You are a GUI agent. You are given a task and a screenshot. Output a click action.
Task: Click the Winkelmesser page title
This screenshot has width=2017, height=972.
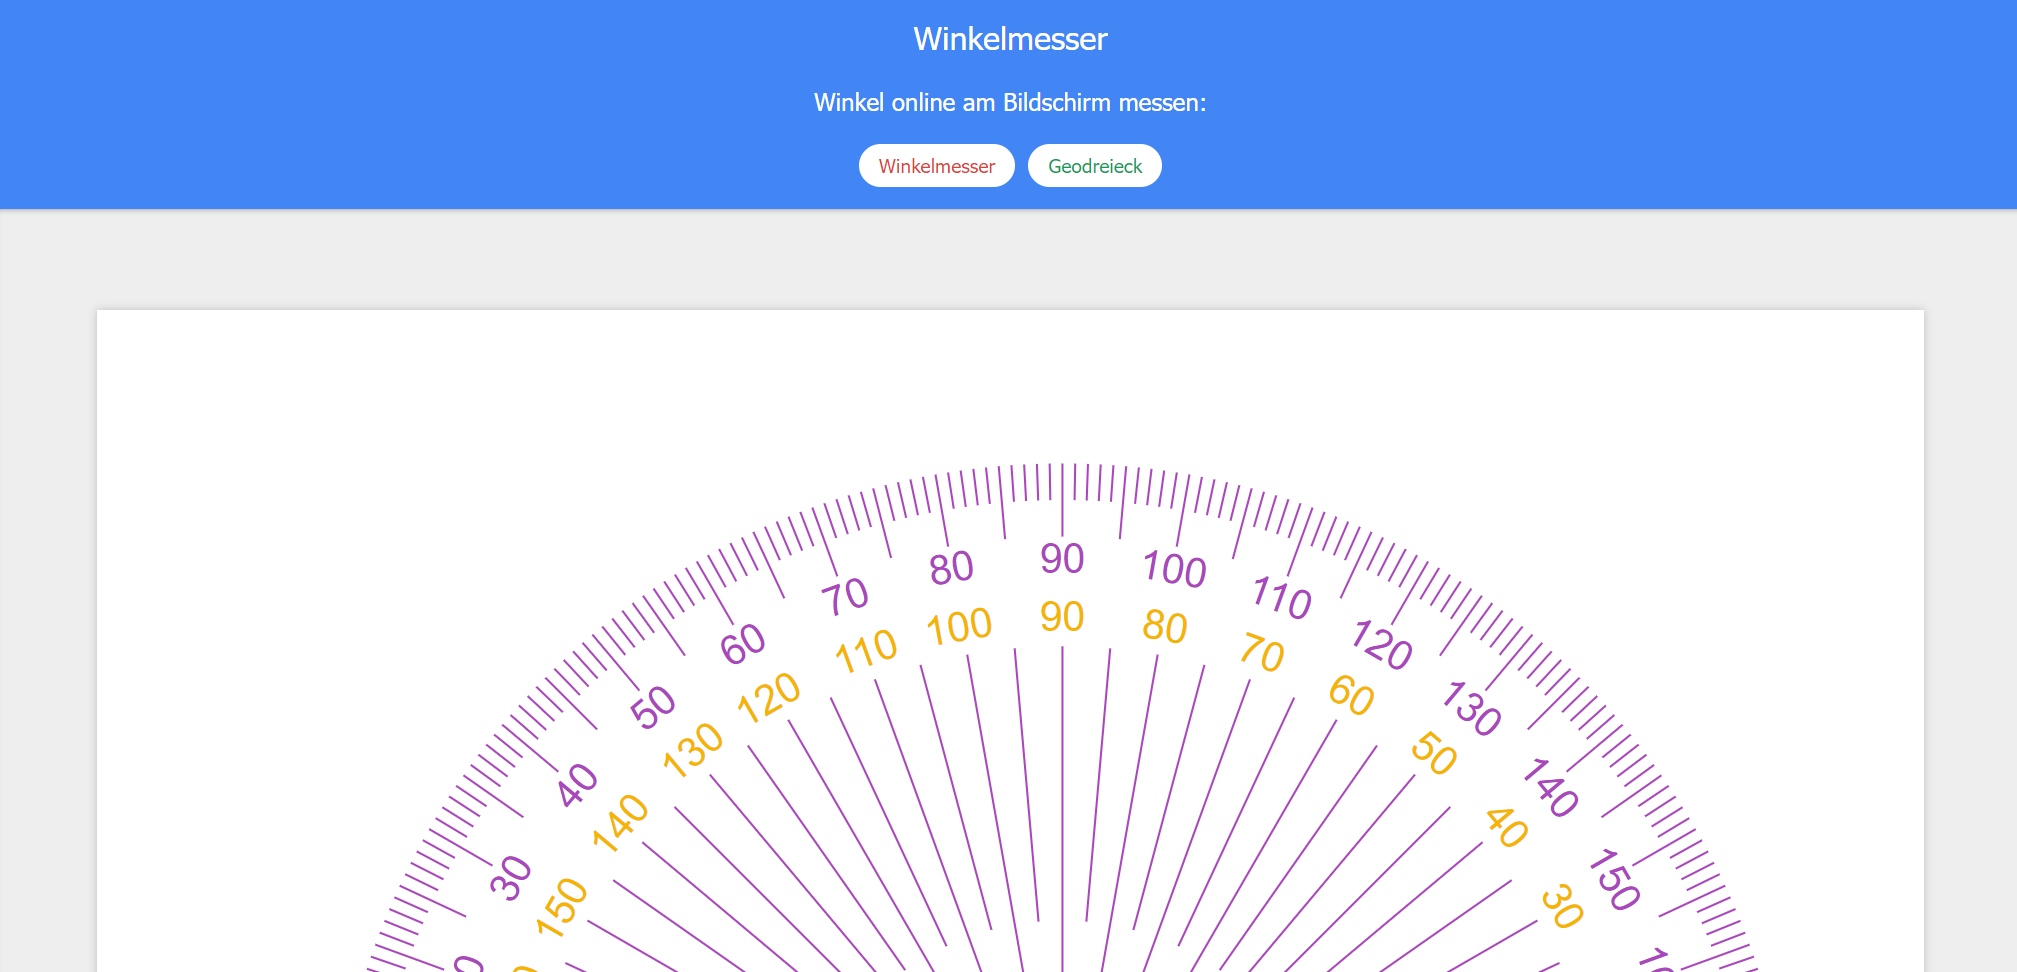[1010, 39]
